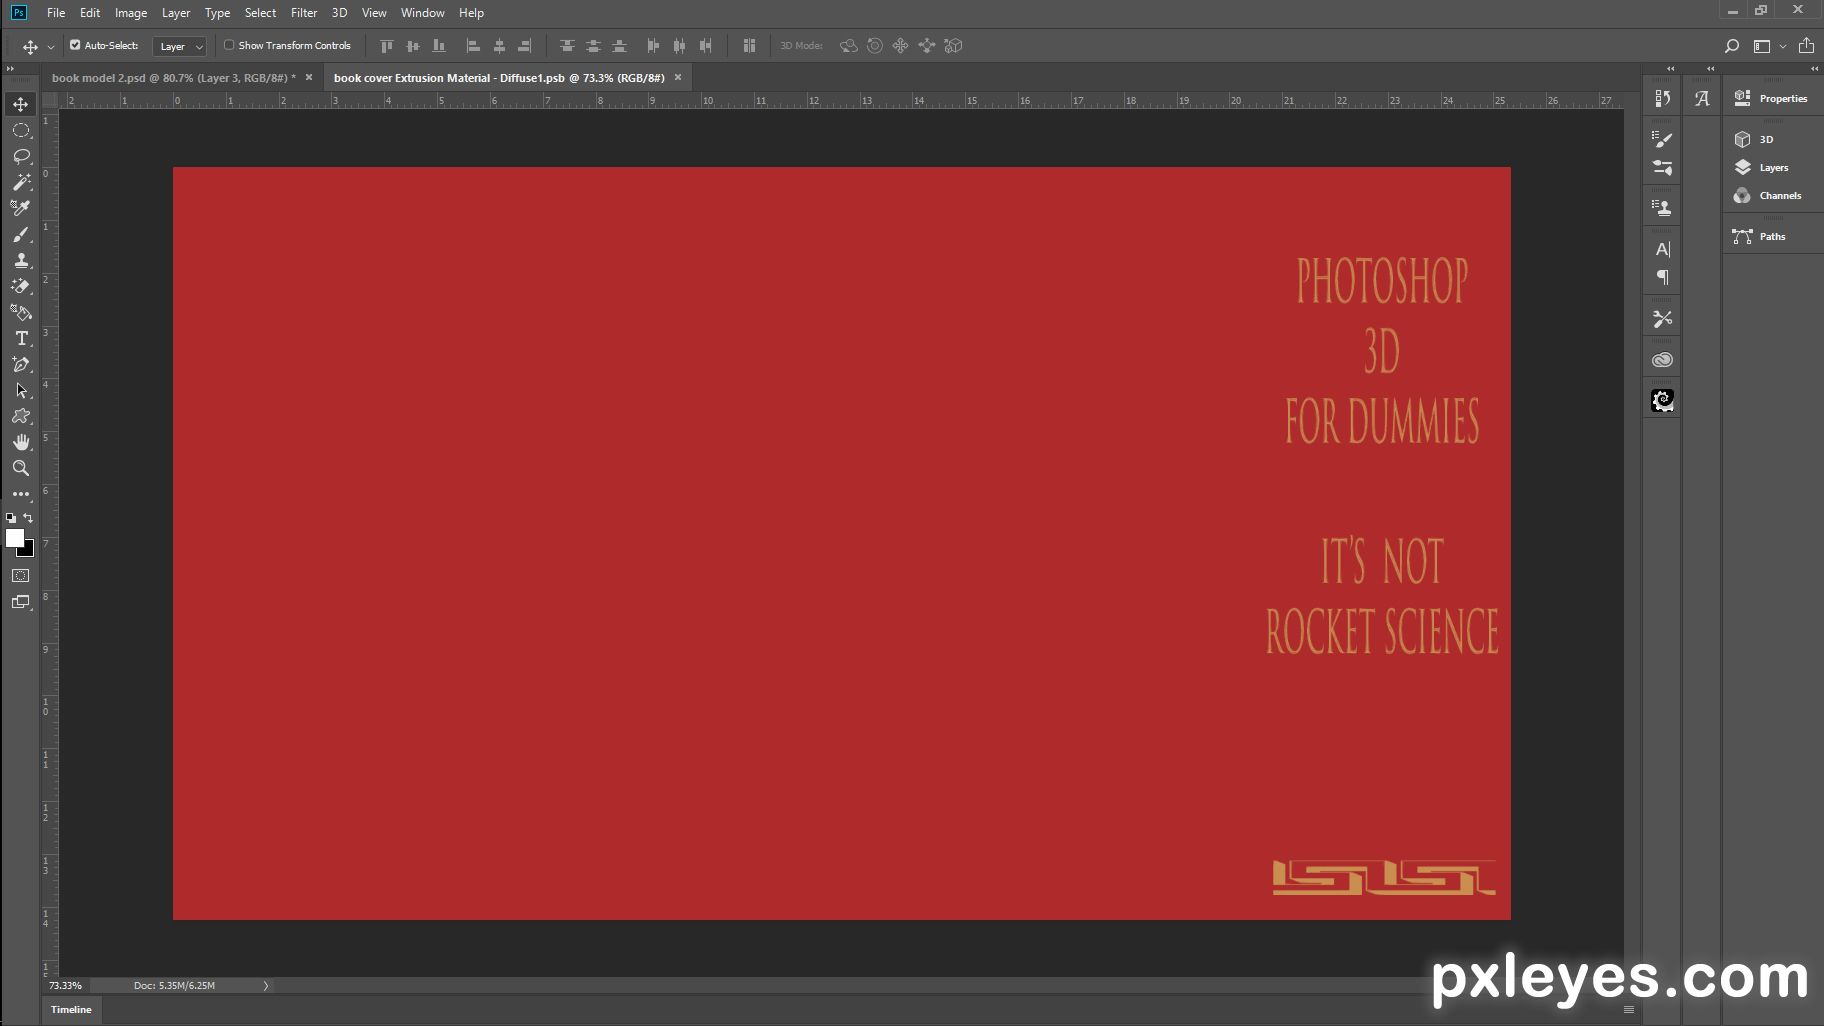Select the Lasso tool
The image size is (1824, 1026).
click(21, 156)
